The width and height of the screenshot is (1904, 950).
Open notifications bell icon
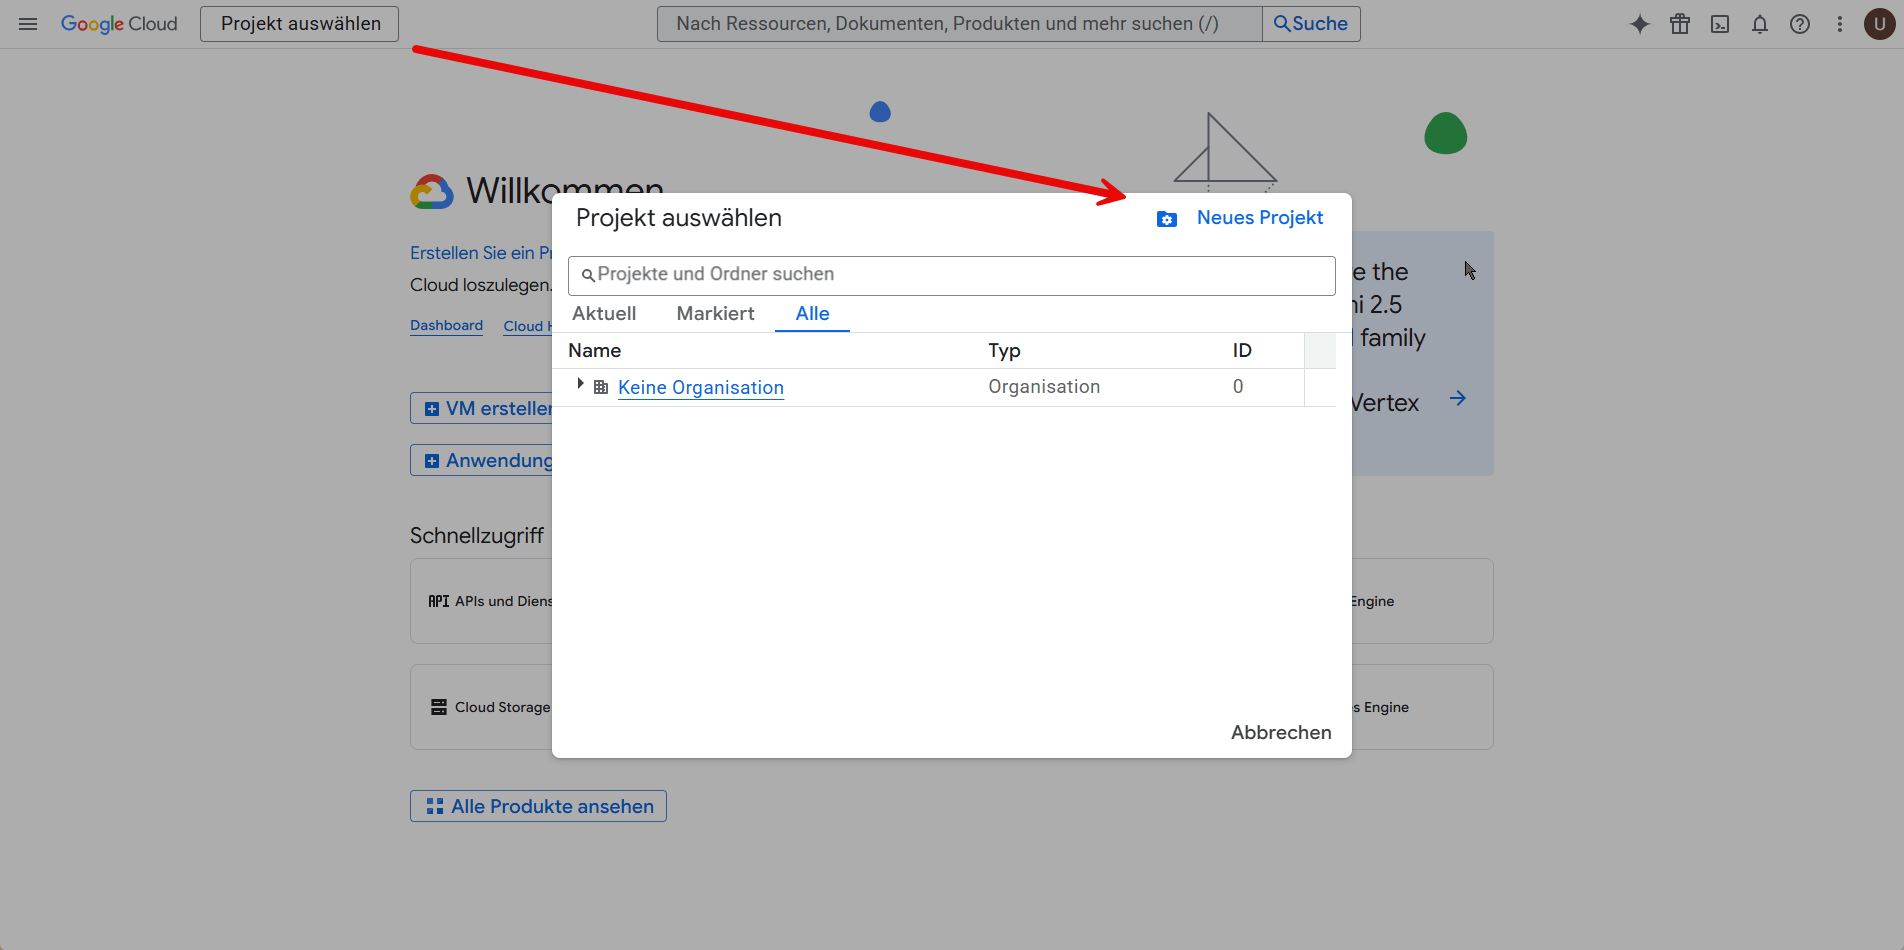coord(1760,24)
